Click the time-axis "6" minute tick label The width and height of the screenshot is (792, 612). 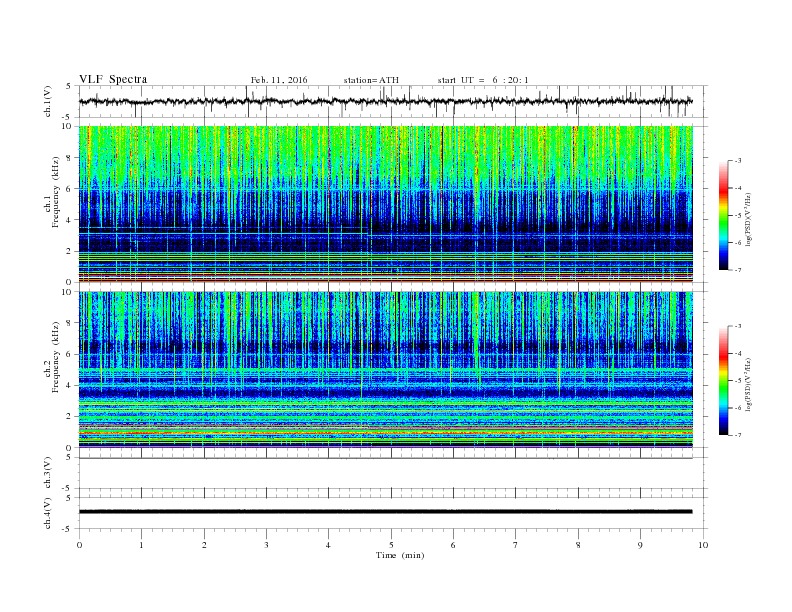click(453, 545)
